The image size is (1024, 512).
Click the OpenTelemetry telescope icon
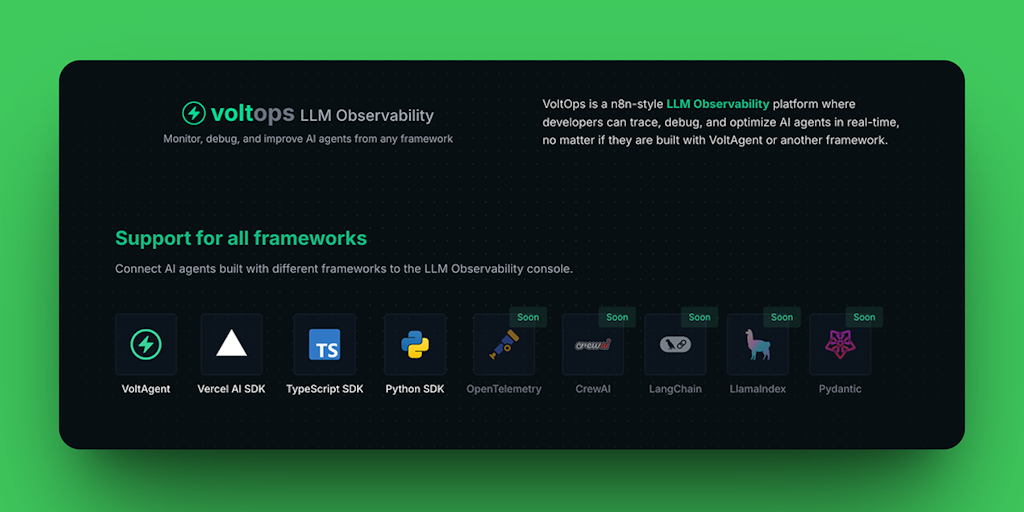click(504, 344)
